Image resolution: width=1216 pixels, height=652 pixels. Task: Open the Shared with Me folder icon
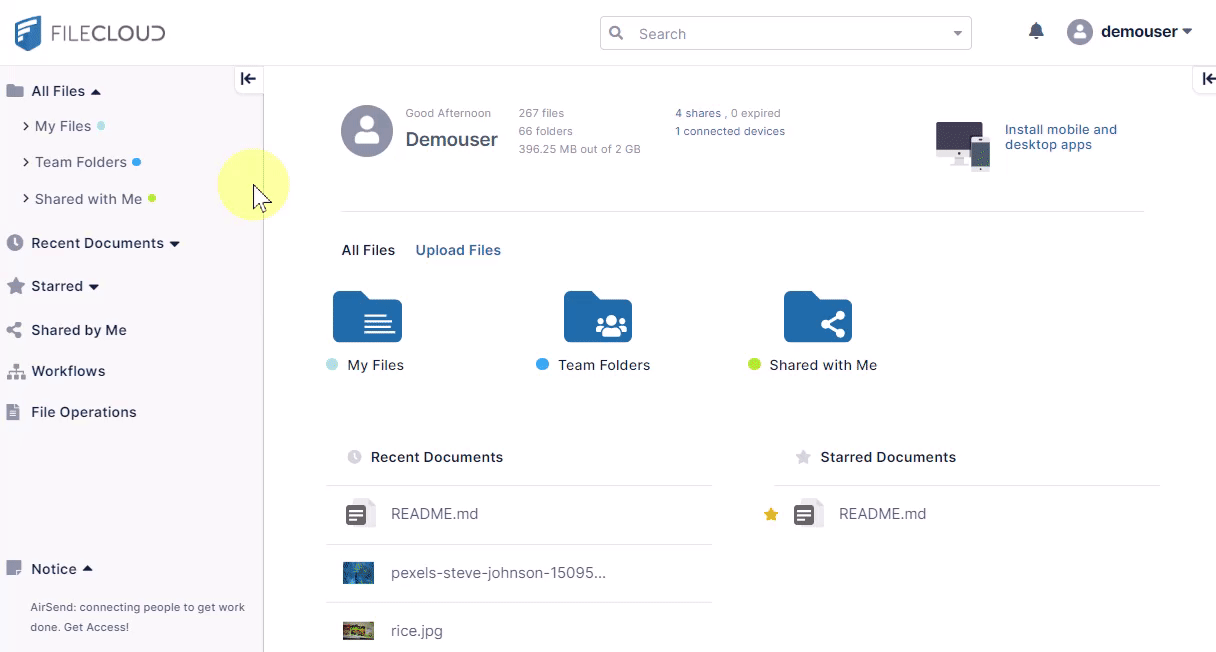pos(817,317)
